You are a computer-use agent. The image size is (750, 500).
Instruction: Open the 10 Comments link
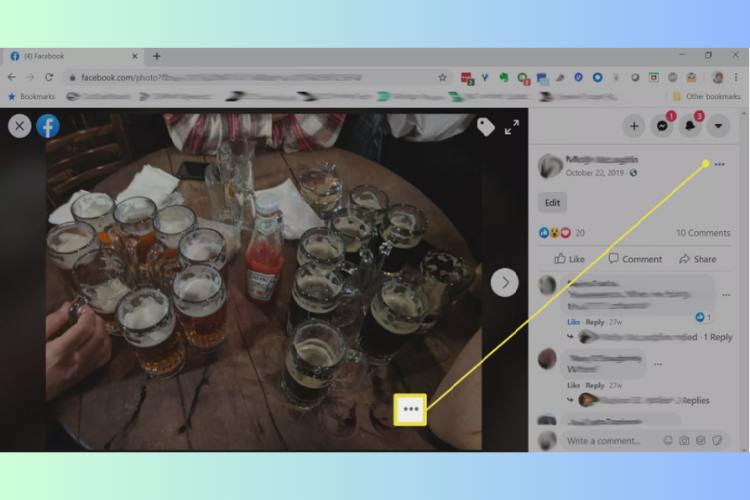(703, 233)
